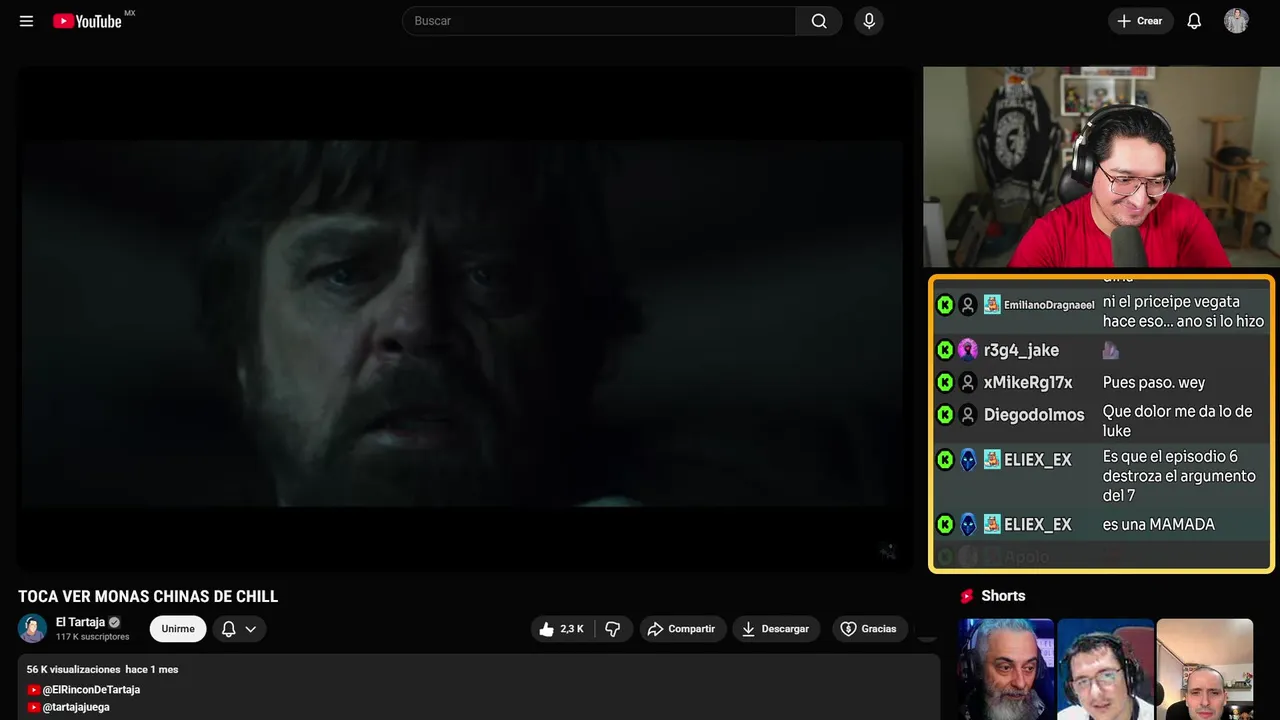Open the hamburger guide menu
The width and height of the screenshot is (1280, 720).
27,21
